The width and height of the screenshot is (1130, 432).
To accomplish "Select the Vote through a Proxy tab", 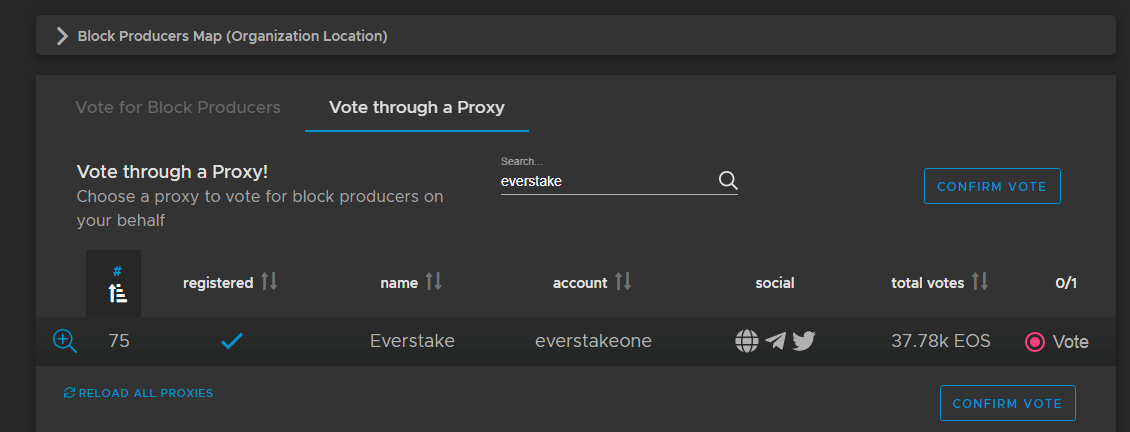I will (416, 107).
